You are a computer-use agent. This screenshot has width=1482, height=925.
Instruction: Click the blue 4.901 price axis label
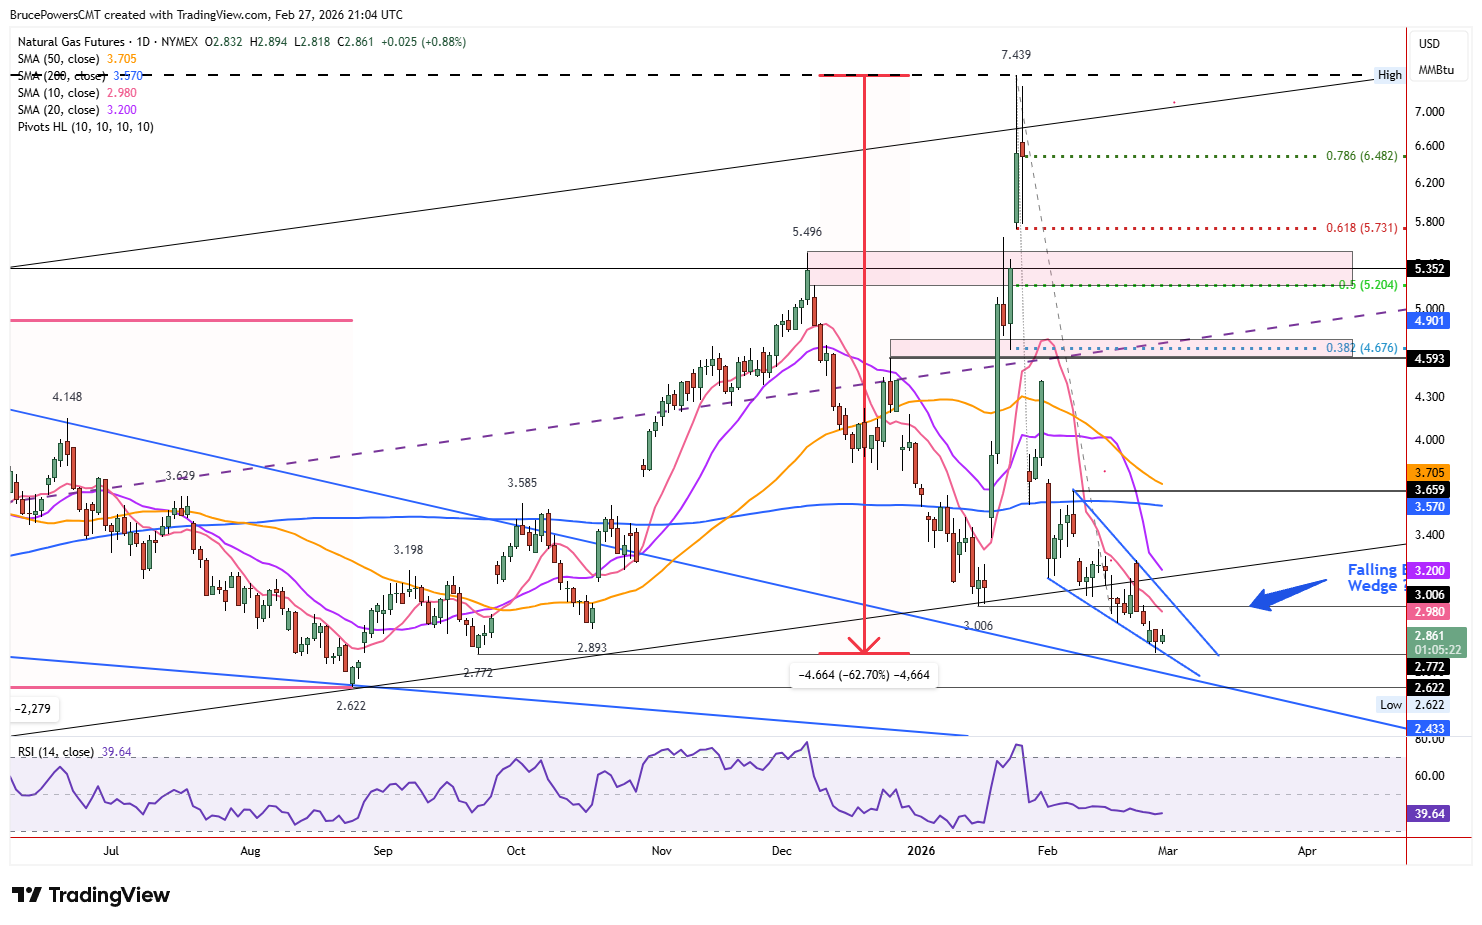click(x=1429, y=321)
